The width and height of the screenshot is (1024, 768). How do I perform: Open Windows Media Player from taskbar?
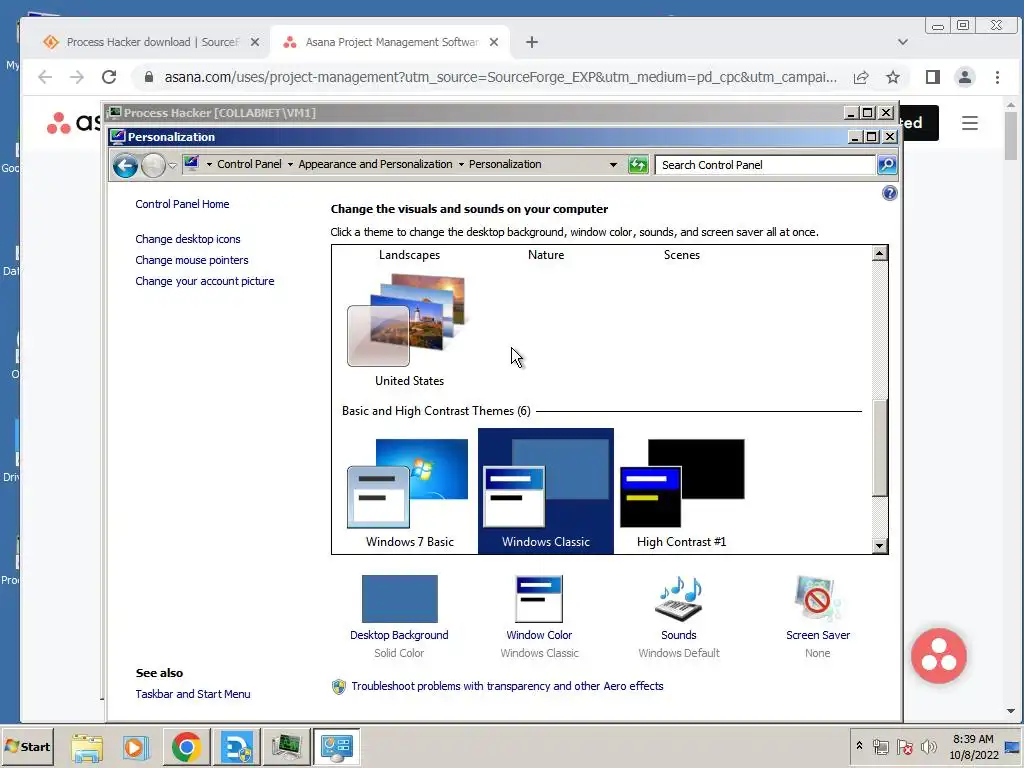(x=136, y=747)
